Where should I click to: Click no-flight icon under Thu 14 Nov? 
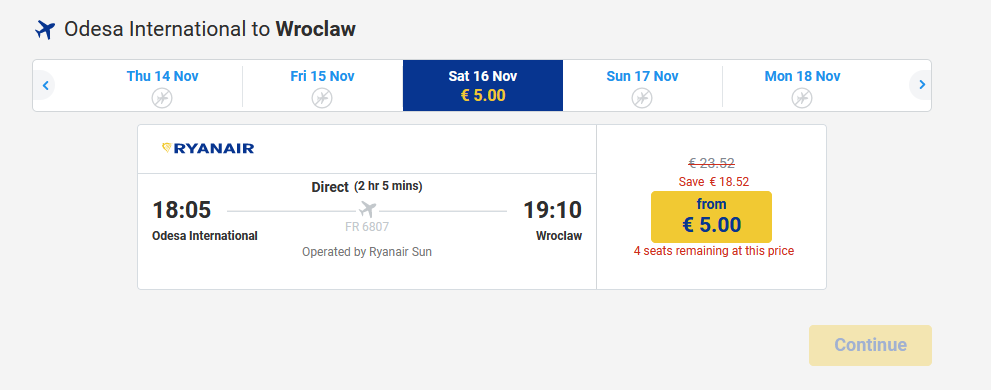coord(162,98)
